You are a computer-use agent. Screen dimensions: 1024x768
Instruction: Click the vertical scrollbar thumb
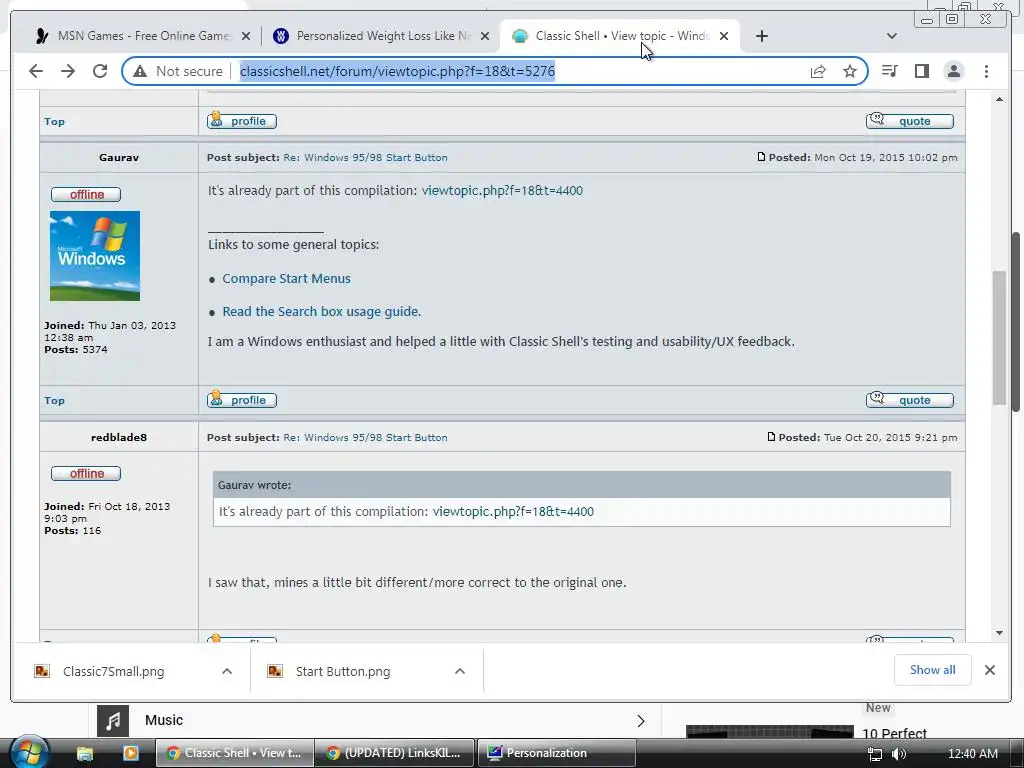(999, 338)
